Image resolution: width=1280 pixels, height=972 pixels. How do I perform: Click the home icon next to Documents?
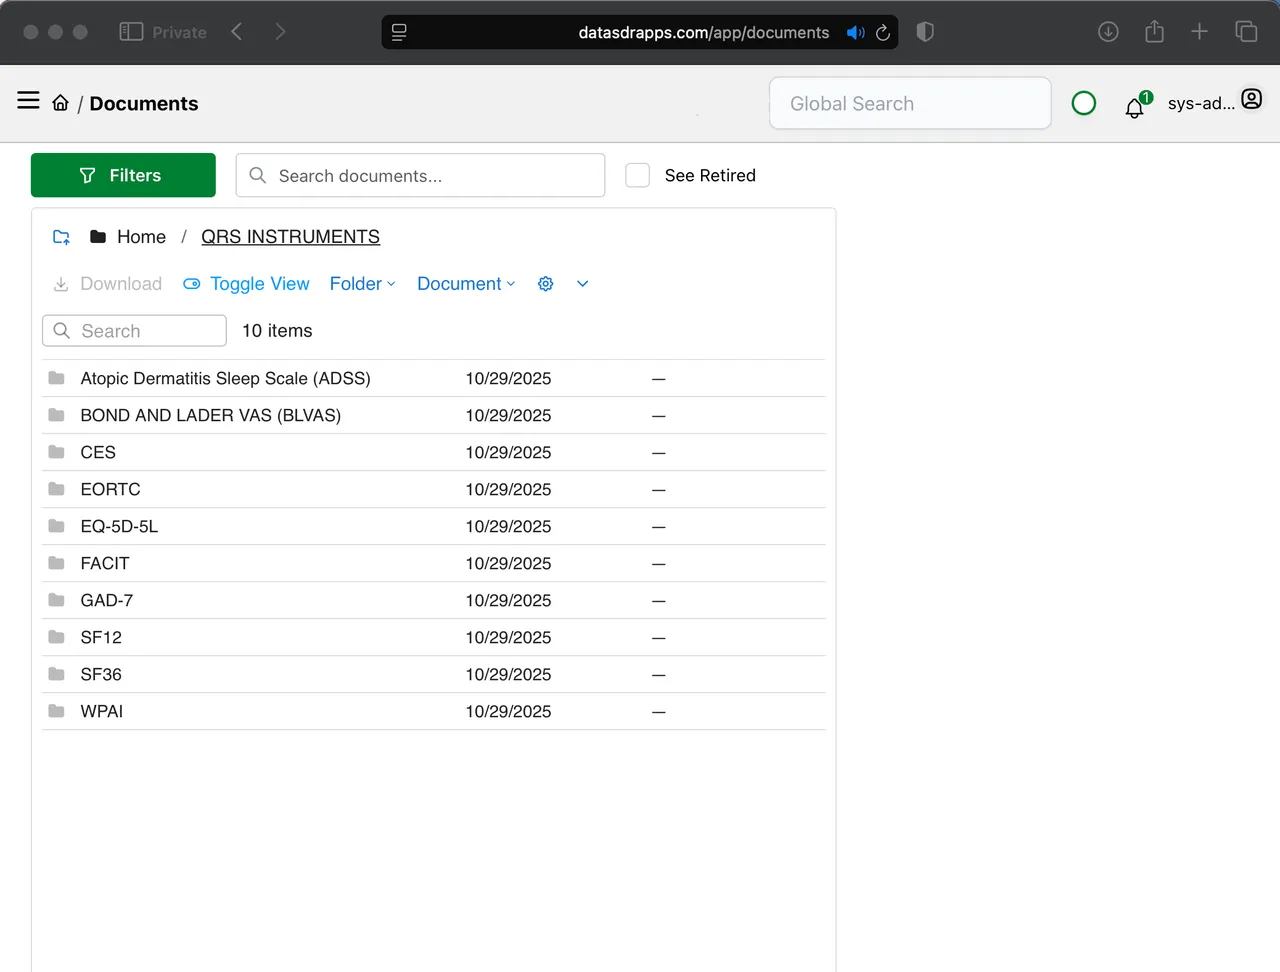[60, 102]
